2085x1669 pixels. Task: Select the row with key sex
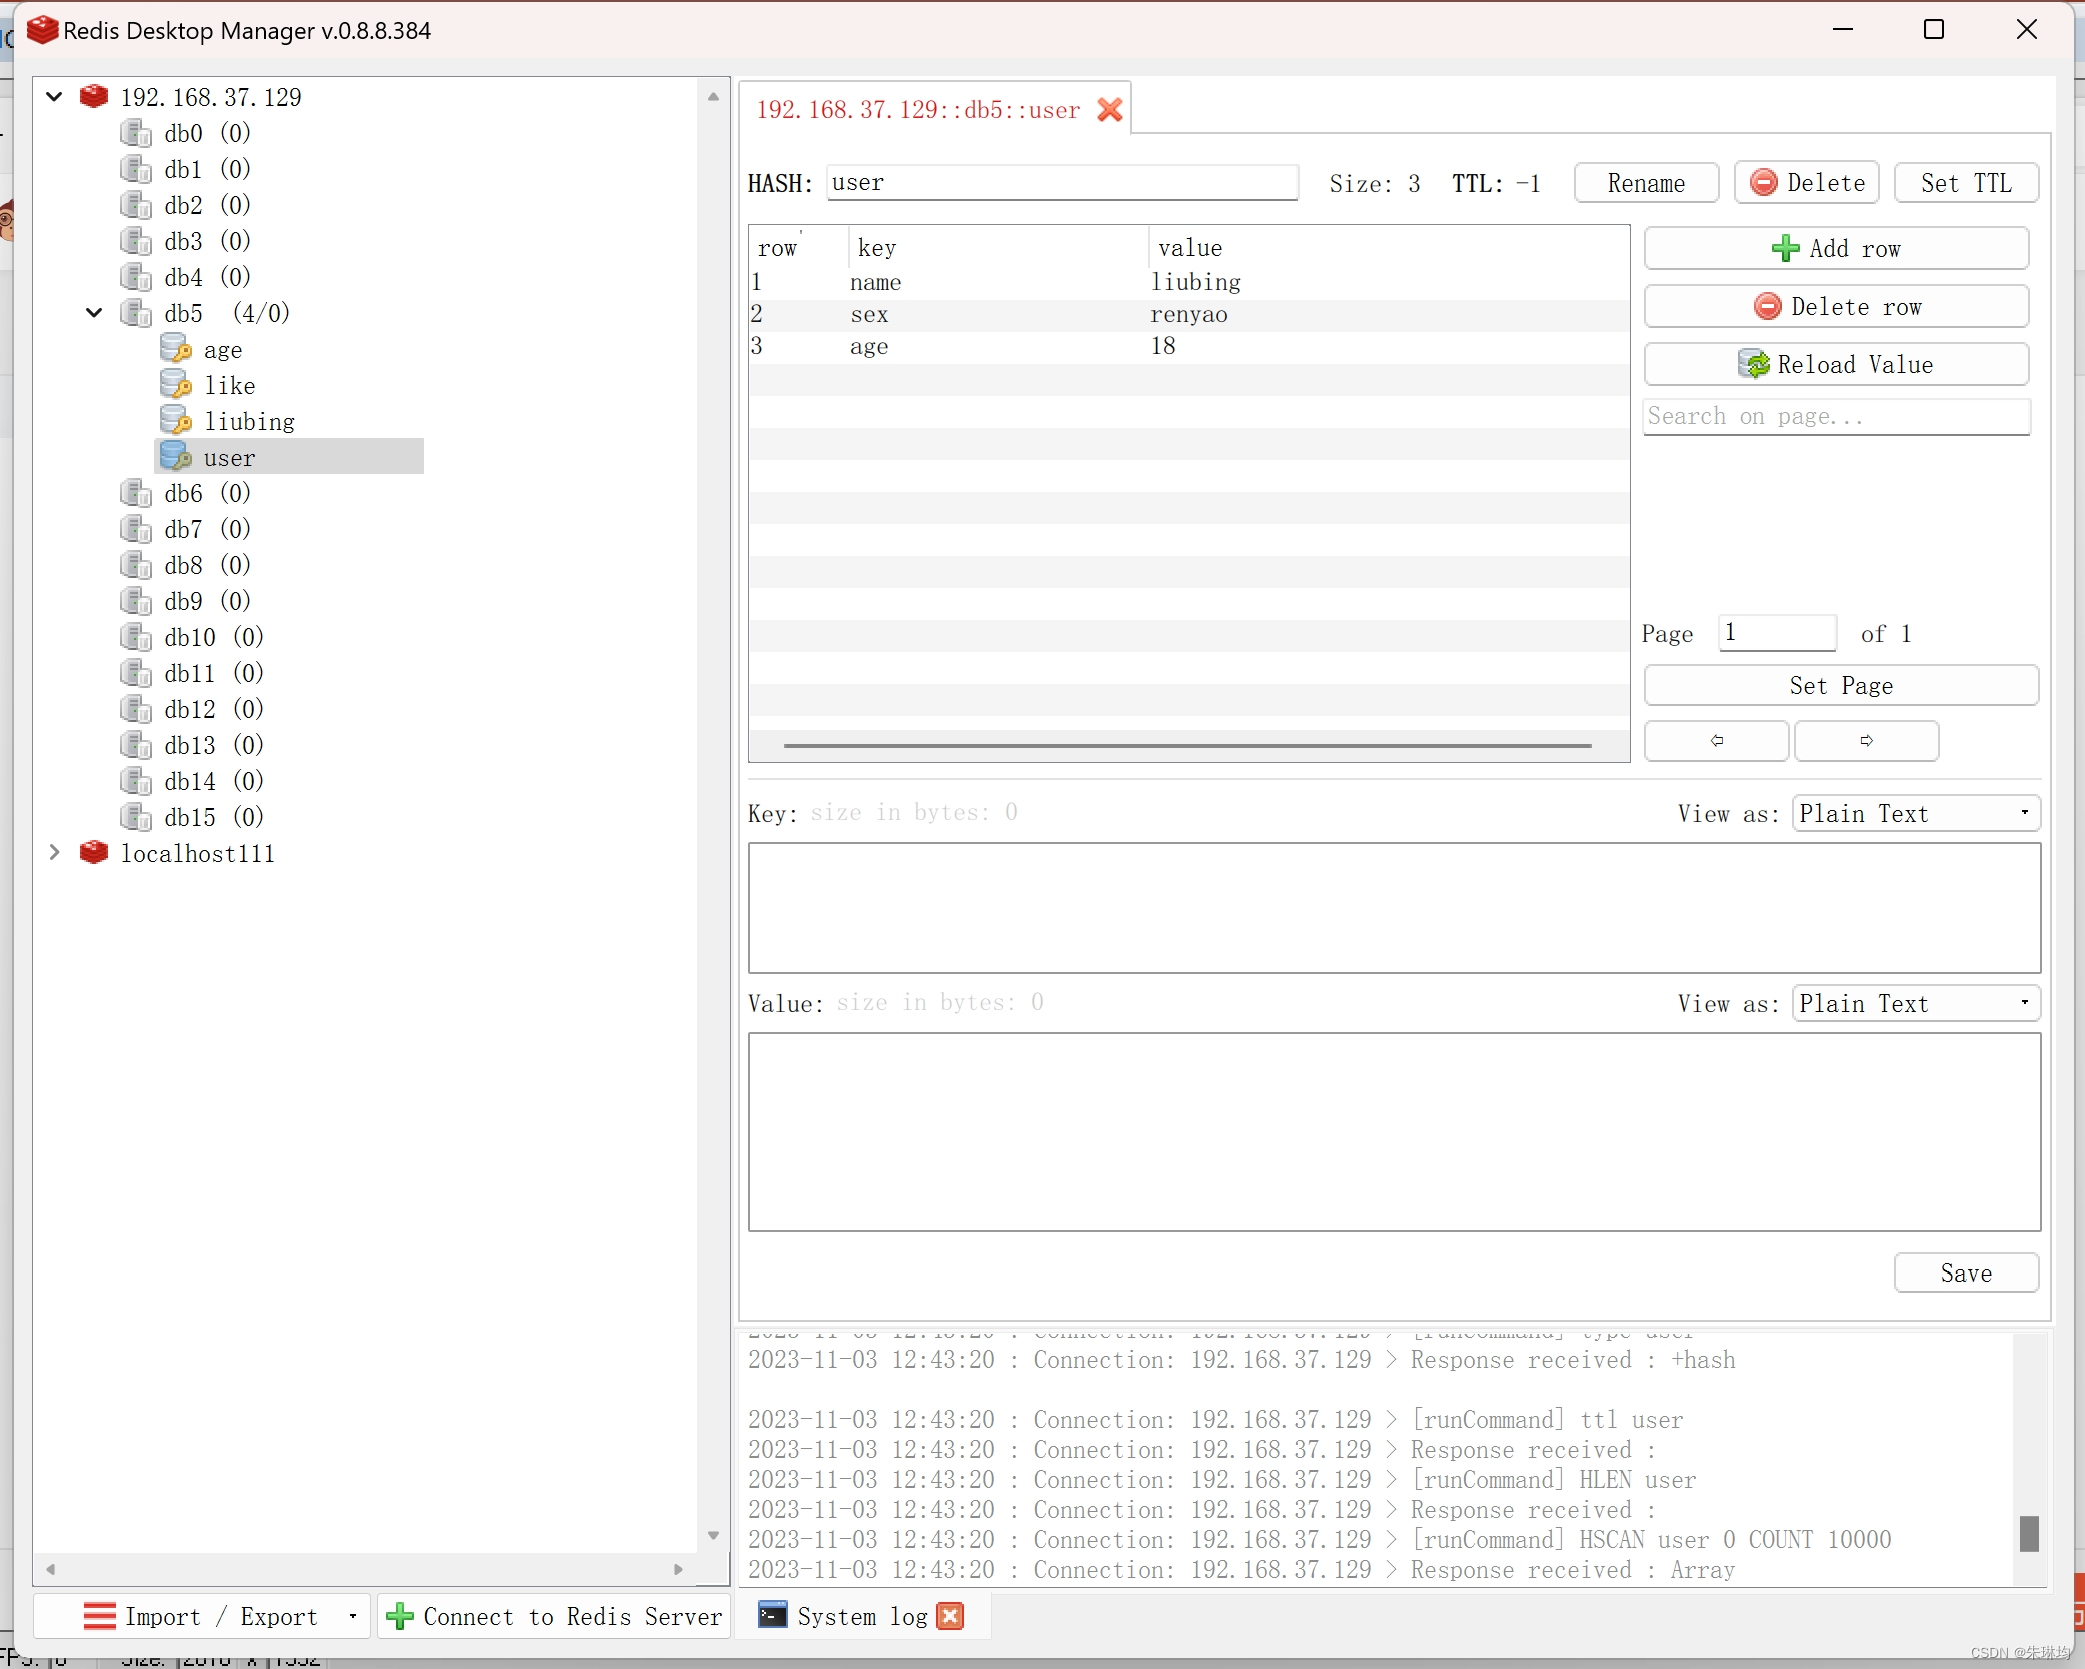point(1189,315)
